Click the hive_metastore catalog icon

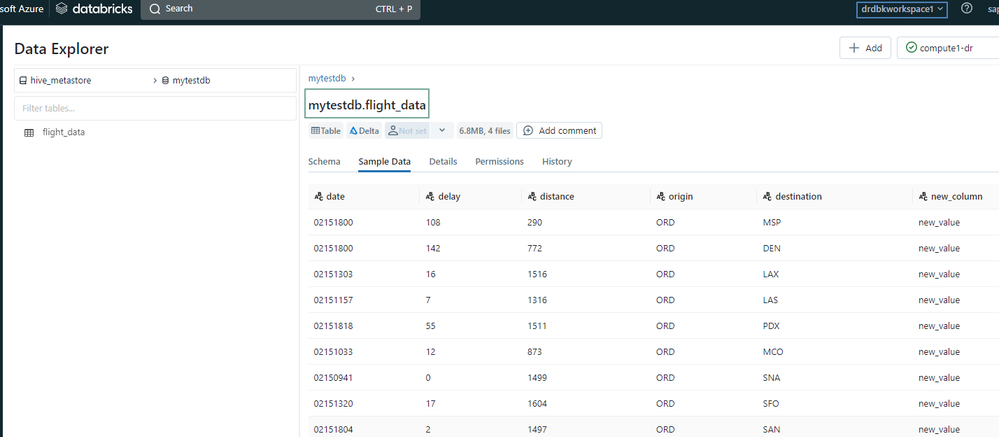(x=23, y=80)
